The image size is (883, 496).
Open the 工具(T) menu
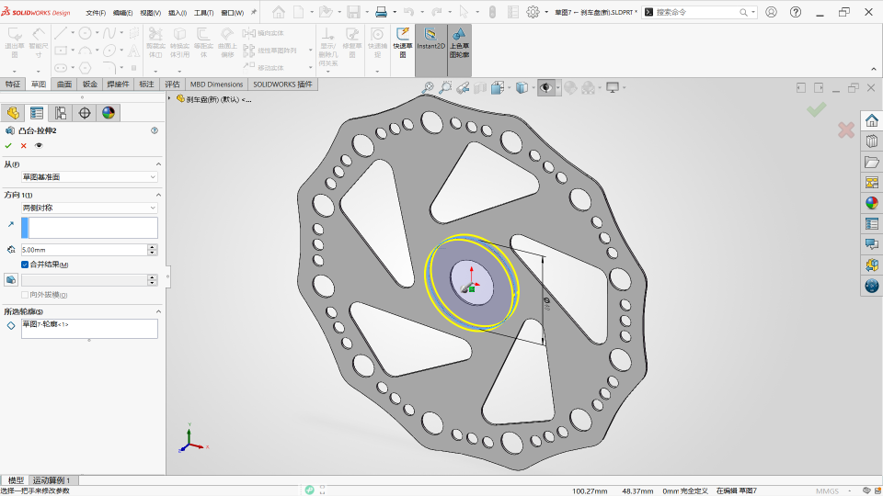204,12
